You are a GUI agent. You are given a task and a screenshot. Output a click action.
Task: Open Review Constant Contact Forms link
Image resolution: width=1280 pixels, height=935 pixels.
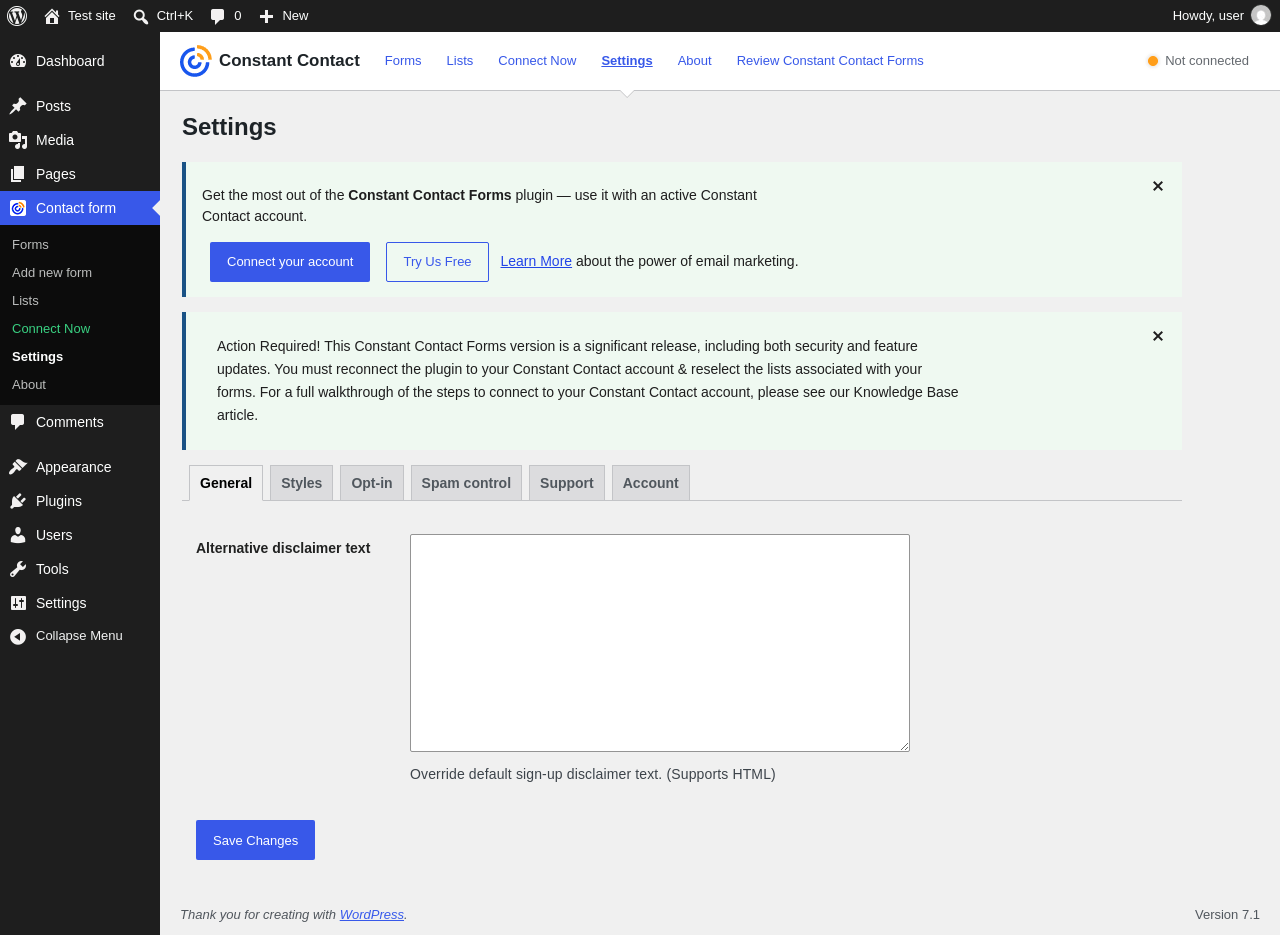pos(830,61)
